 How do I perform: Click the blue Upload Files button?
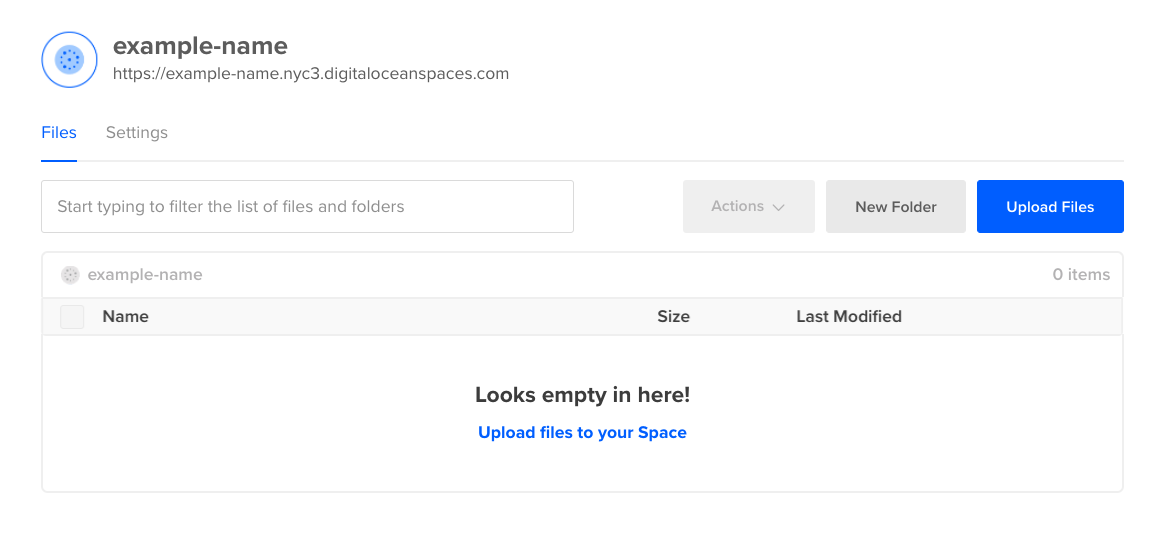(x=1050, y=207)
